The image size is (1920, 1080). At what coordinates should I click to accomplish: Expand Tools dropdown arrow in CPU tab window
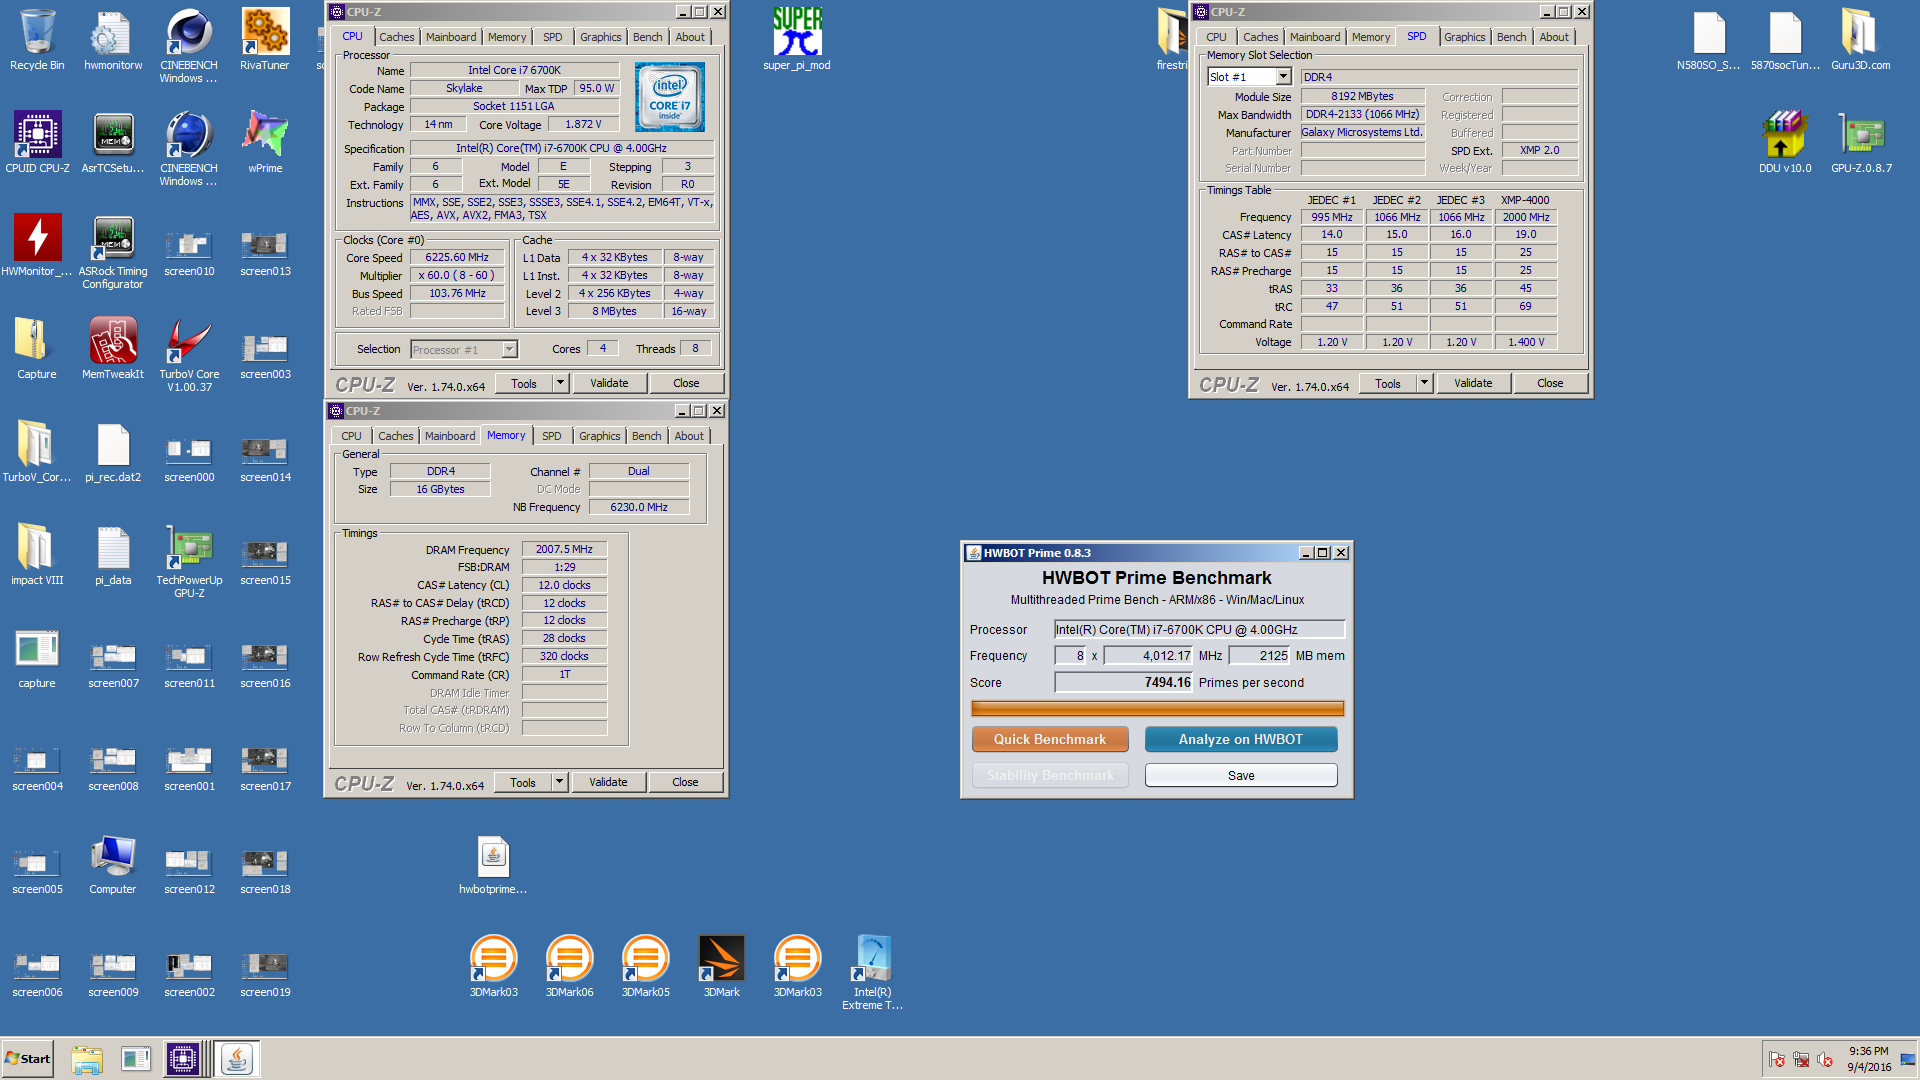pos(560,383)
